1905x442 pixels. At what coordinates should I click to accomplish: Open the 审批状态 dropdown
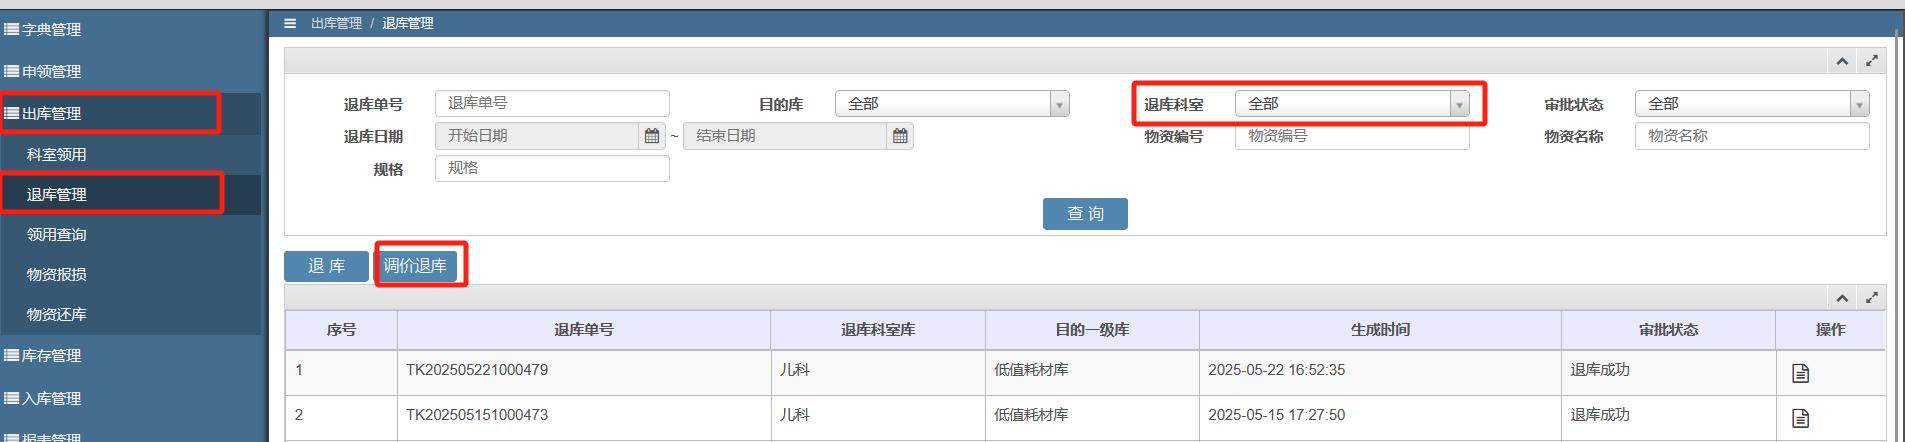(x=1752, y=104)
